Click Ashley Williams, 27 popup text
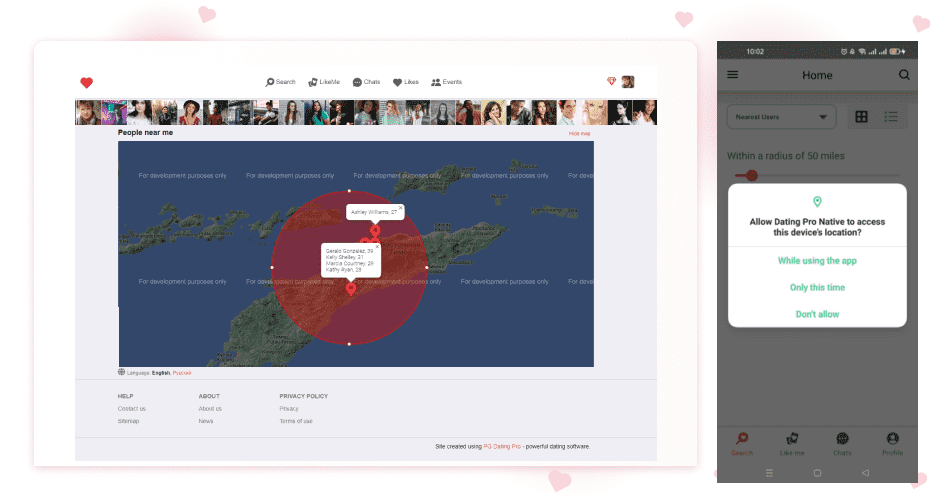This screenshot has height=500, width=940. (373, 212)
